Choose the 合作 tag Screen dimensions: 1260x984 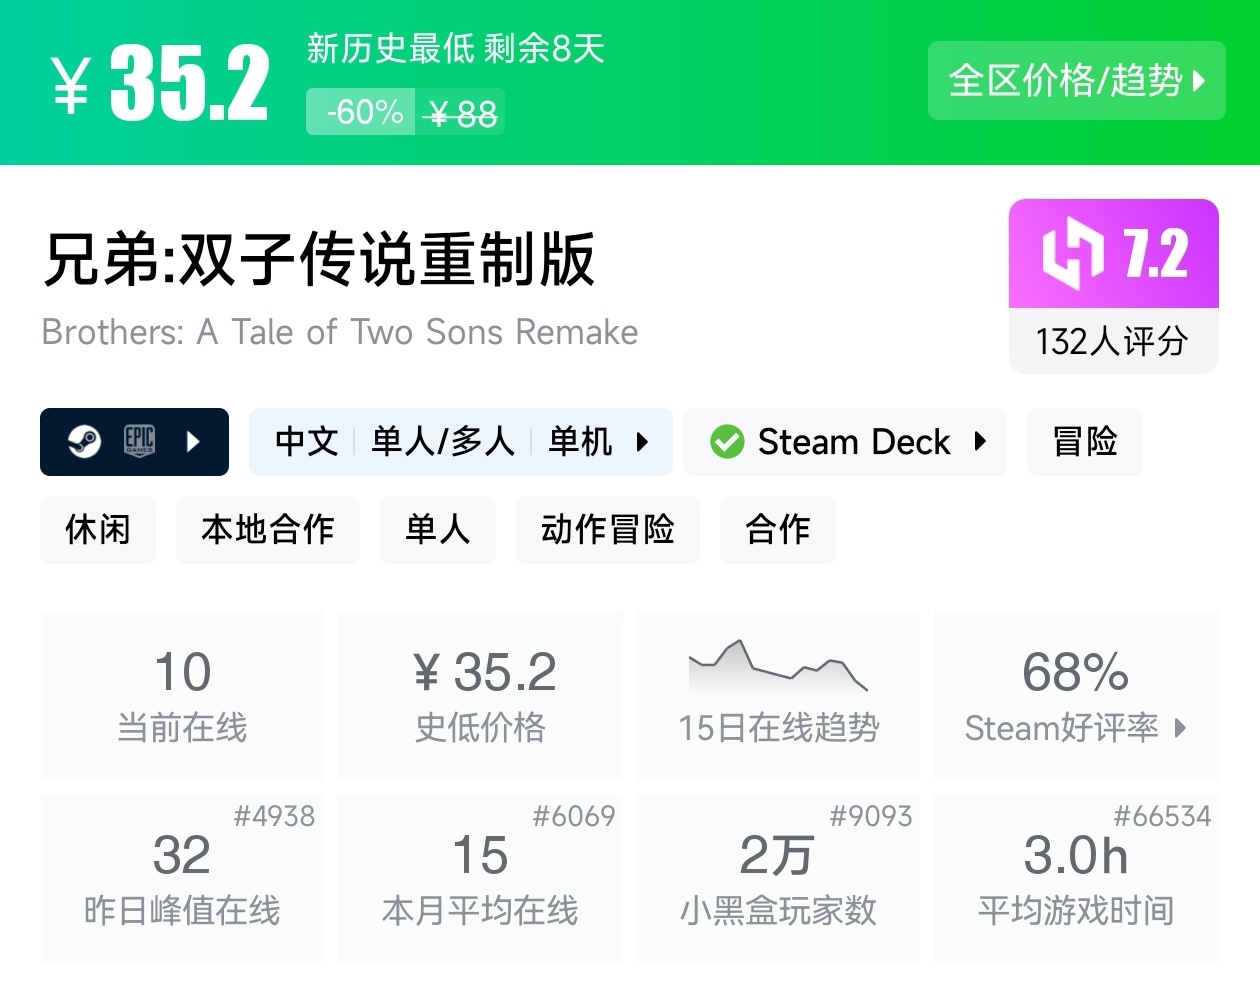click(777, 529)
